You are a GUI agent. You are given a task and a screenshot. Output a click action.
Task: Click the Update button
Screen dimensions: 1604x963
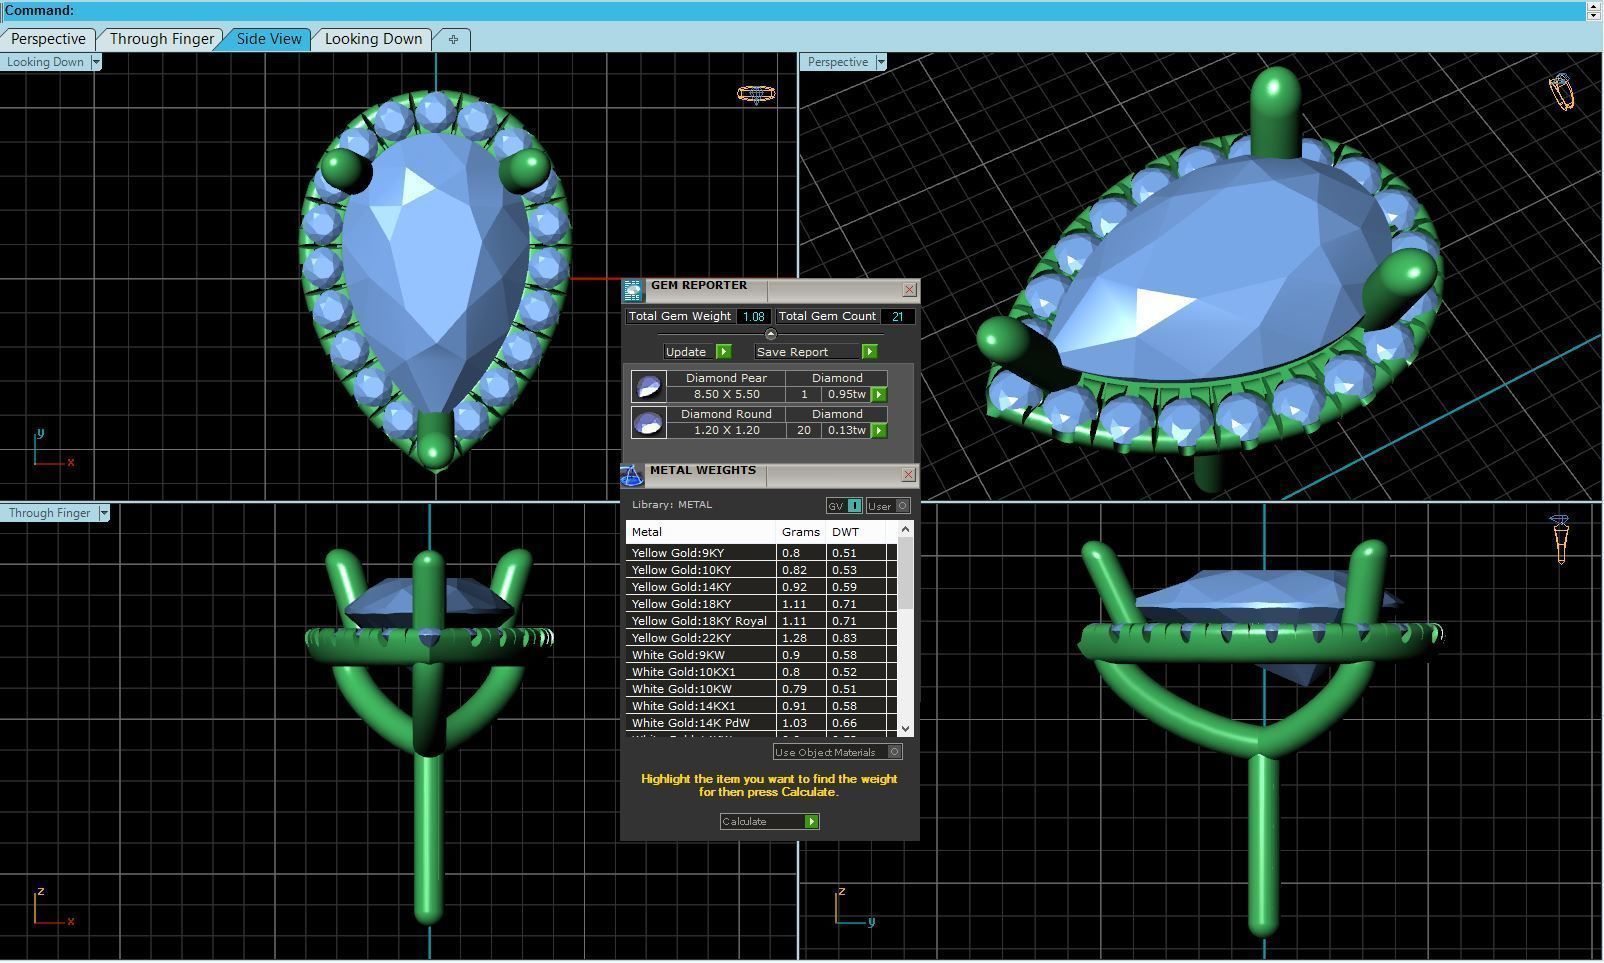tap(698, 352)
